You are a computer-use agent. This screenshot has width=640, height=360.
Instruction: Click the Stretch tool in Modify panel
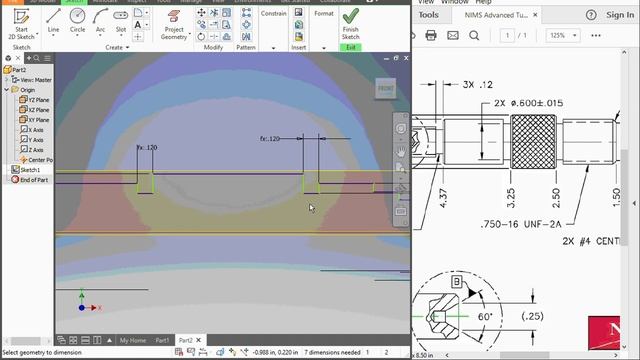tap(227, 24)
